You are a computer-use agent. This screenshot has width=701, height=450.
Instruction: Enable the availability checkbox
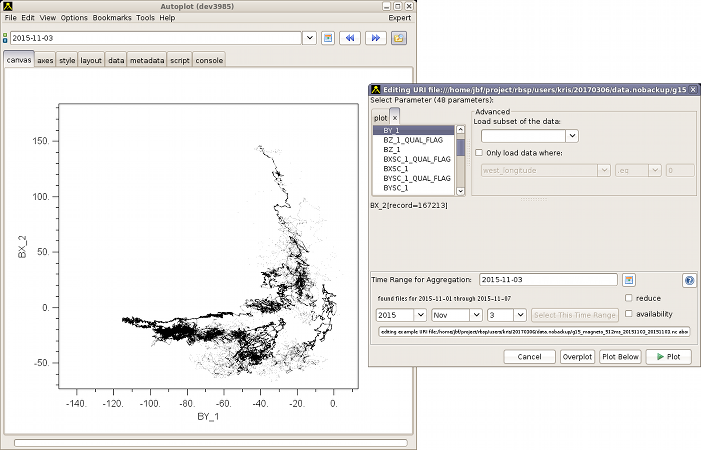click(627, 314)
